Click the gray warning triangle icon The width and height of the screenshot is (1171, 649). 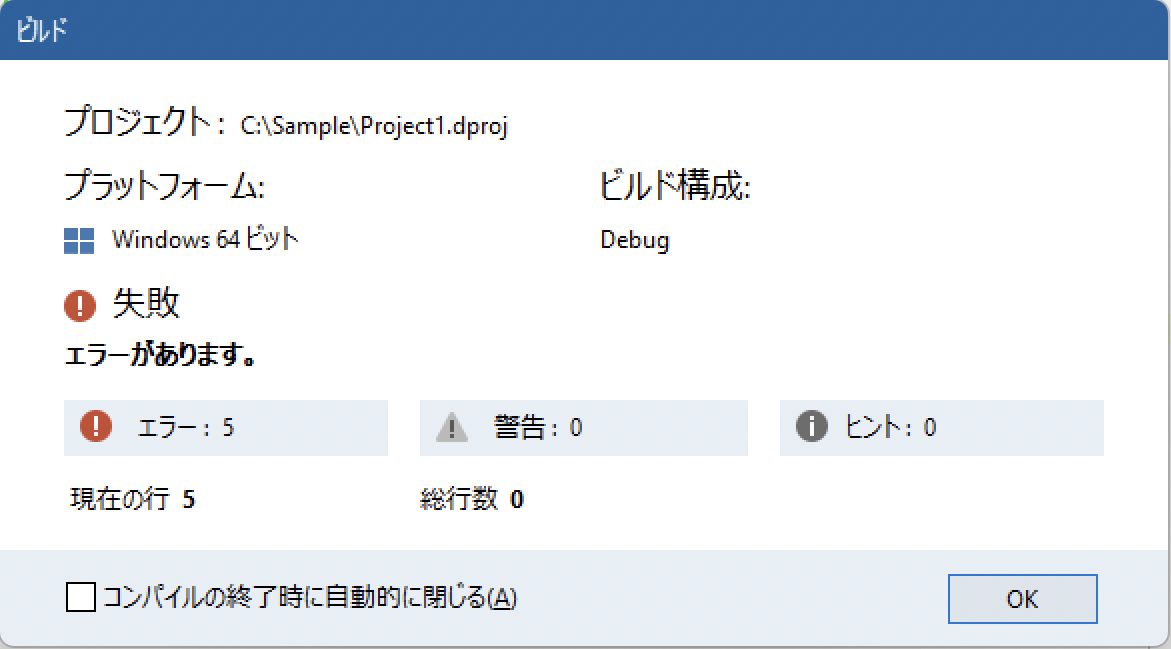(452, 428)
